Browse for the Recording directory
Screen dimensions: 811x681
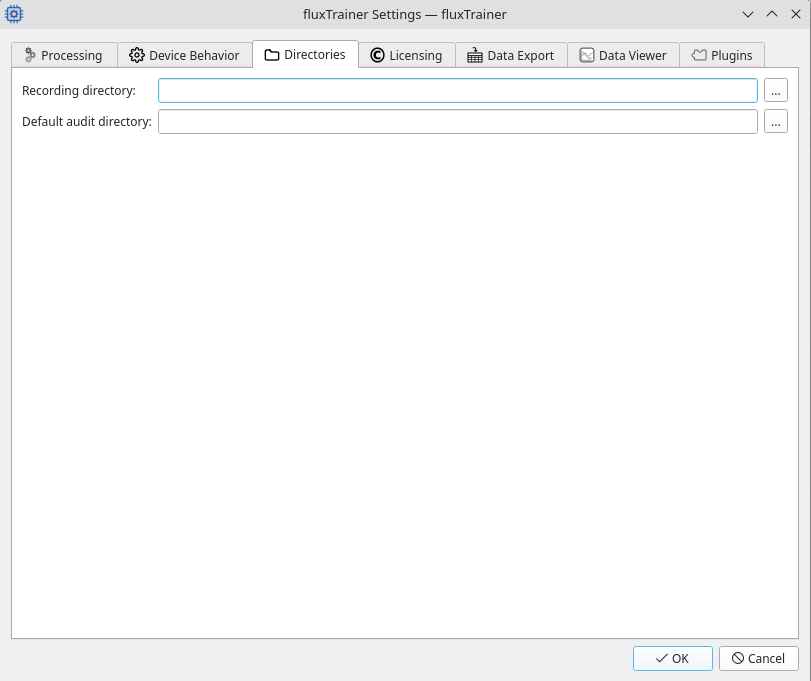776,90
